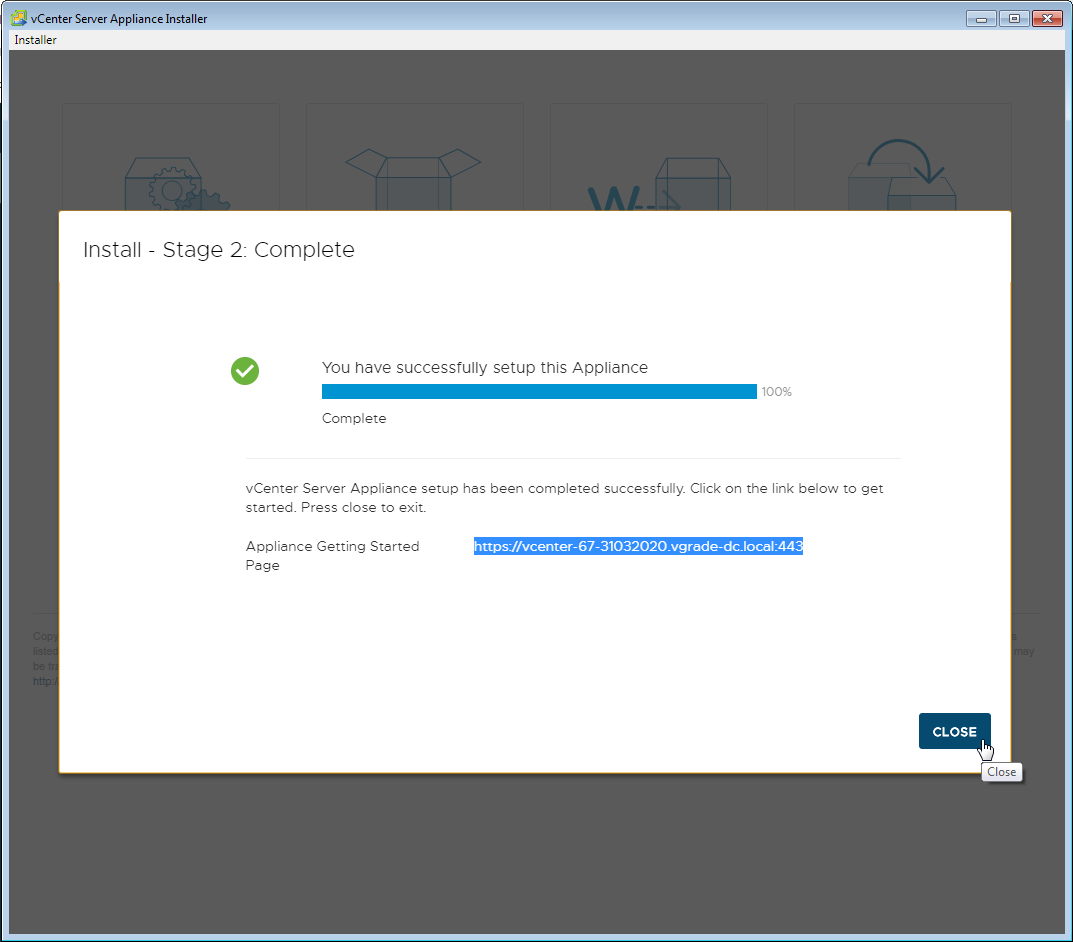The width and height of the screenshot is (1073, 942).
Task: Open the Installer menu
Action: (x=36, y=40)
